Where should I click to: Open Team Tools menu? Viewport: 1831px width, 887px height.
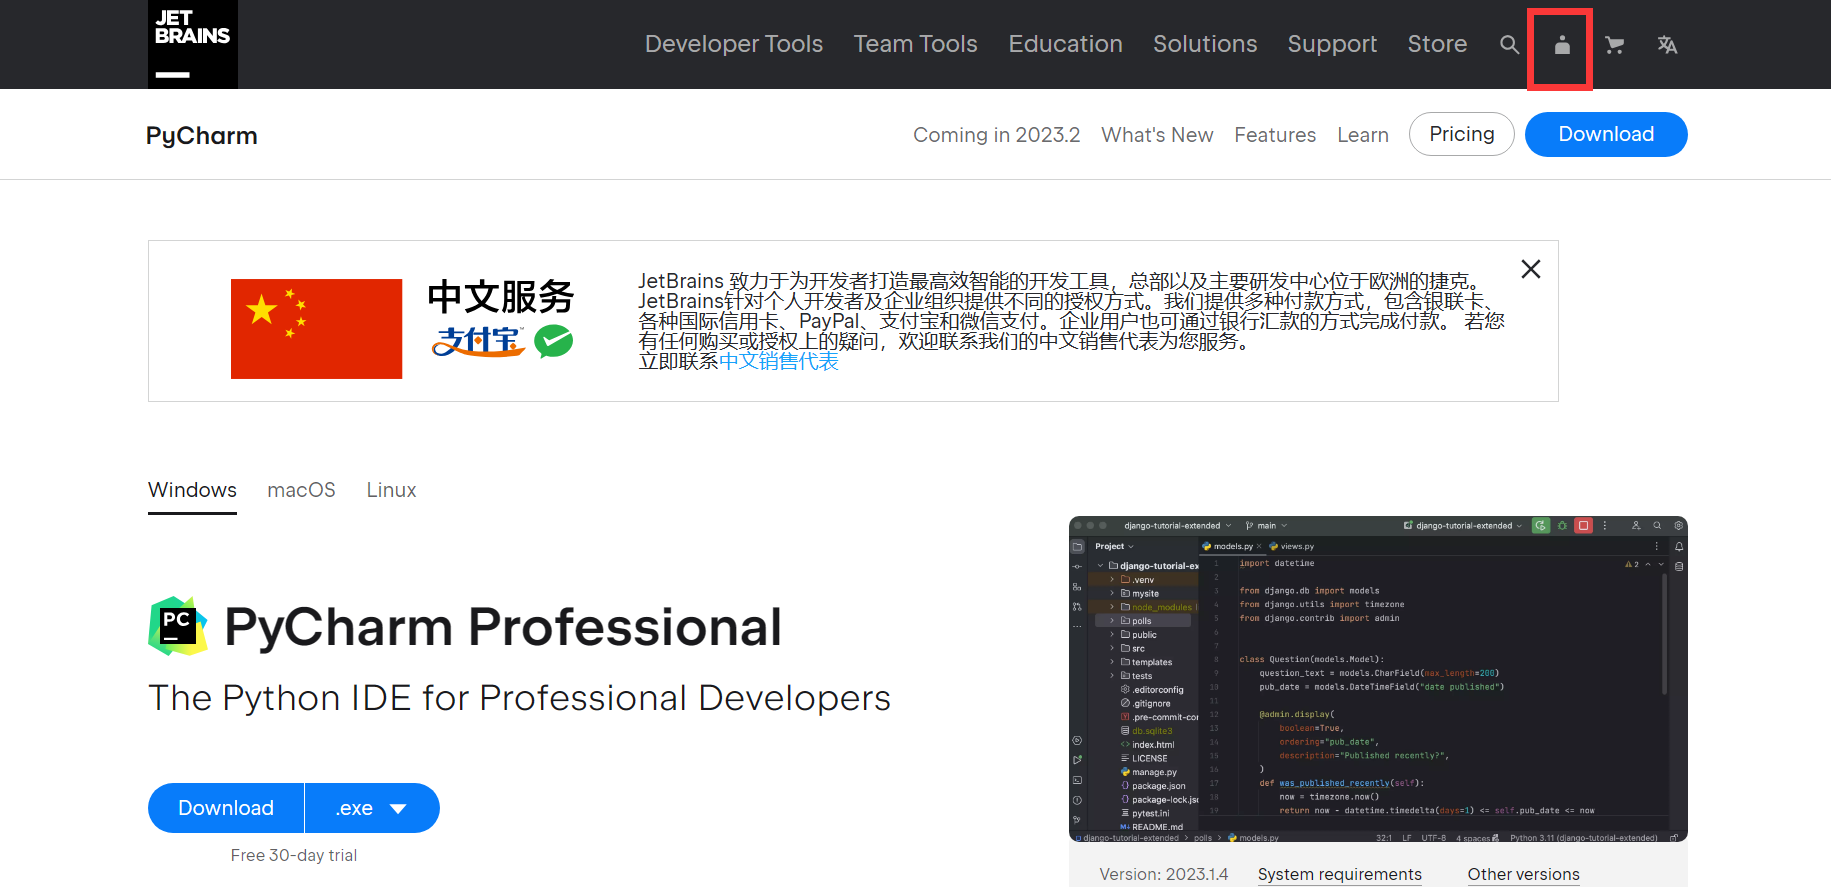coord(915,44)
